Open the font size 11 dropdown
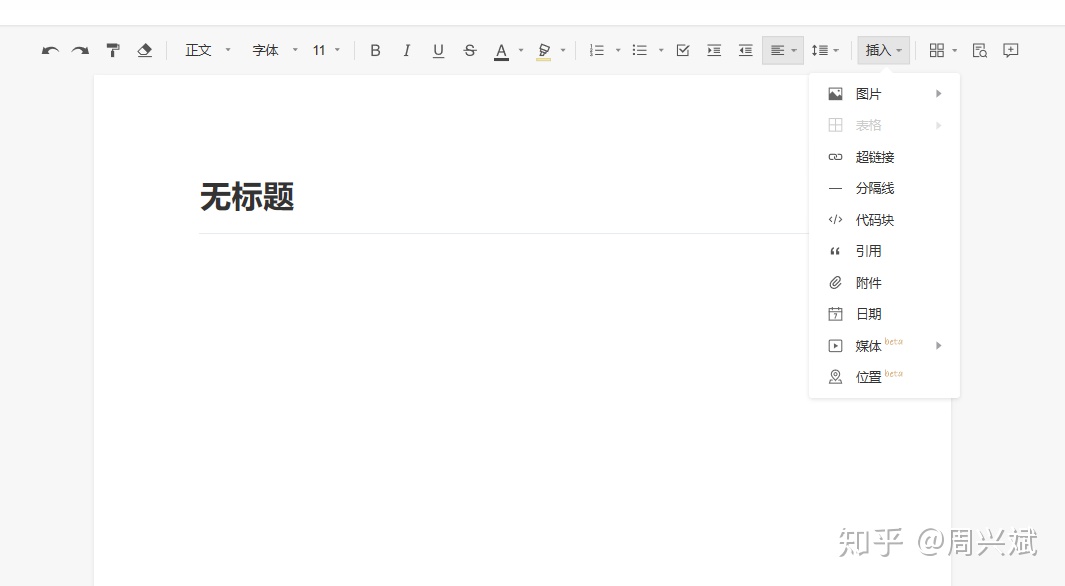The height and width of the screenshot is (586, 1065). pyautogui.click(x=326, y=50)
